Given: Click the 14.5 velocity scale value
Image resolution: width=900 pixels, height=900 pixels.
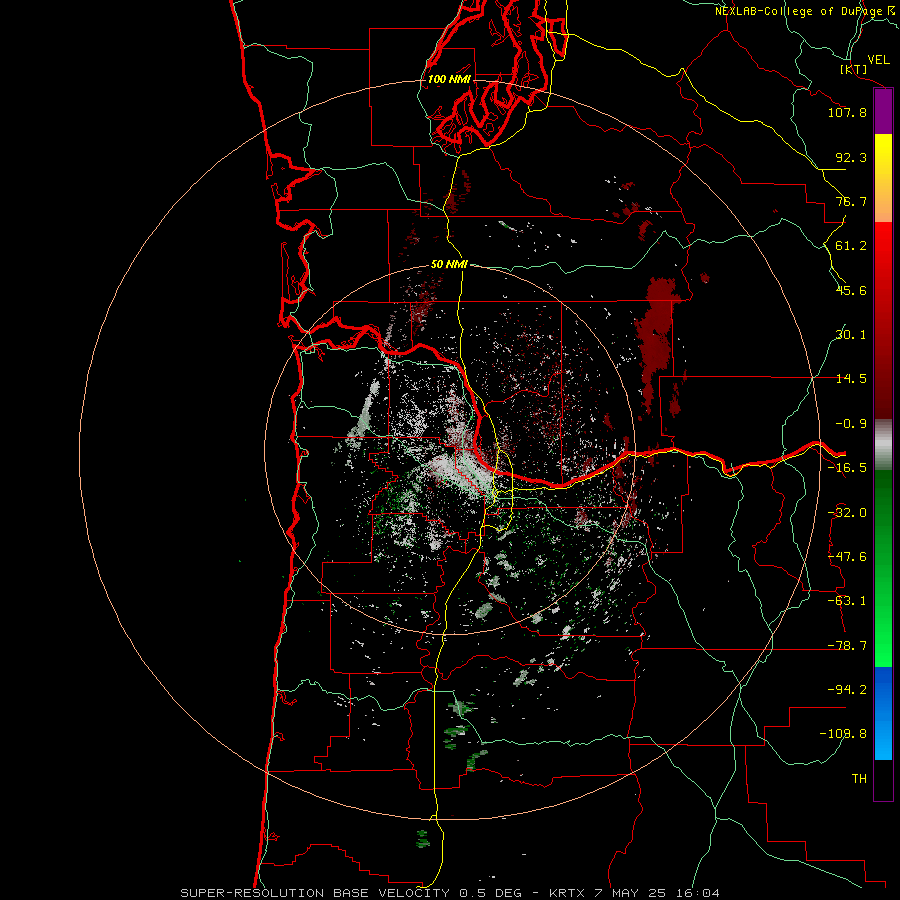Looking at the screenshot, I should coord(851,379).
